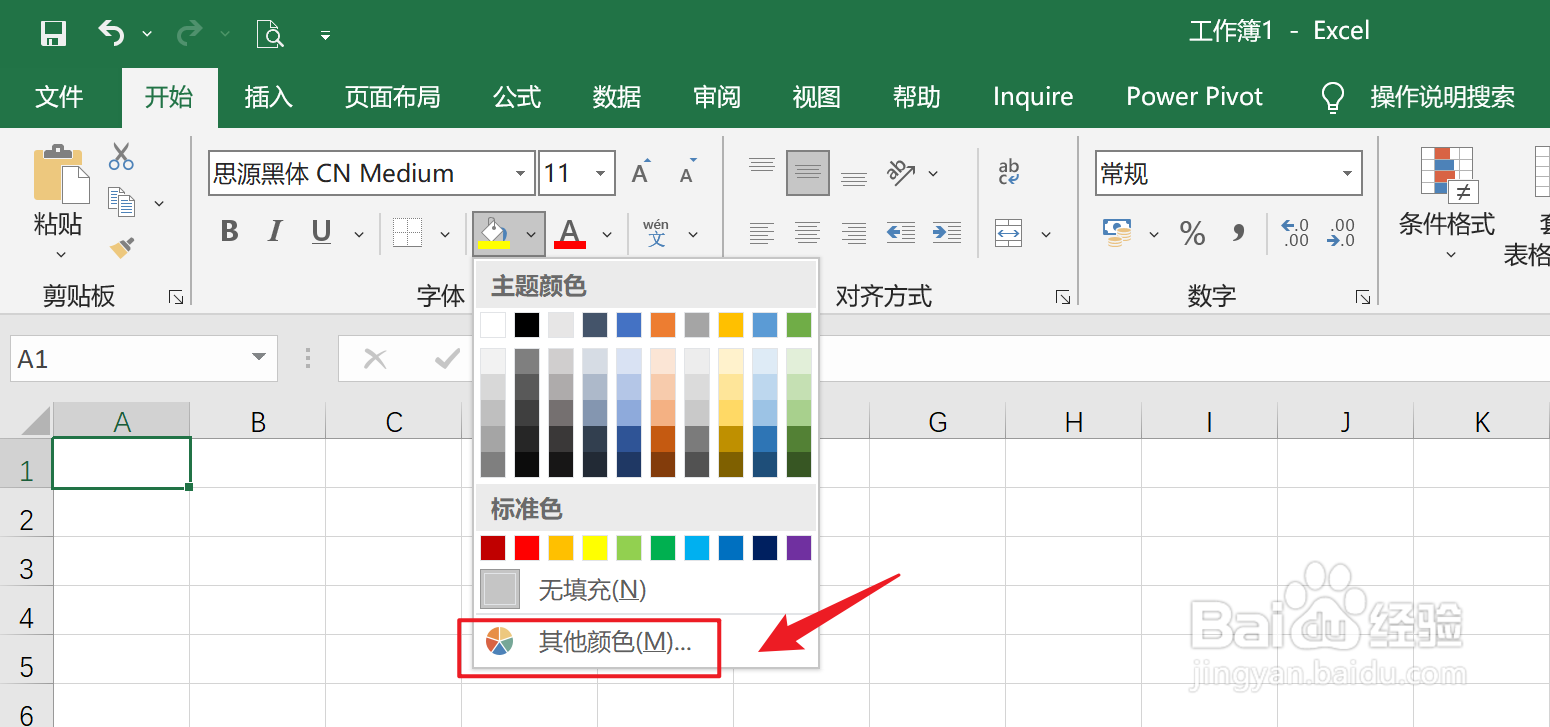Viewport: 1550px width, 727px height.
Task: Toggle underline formatting
Action: click(x=320, y=231)
